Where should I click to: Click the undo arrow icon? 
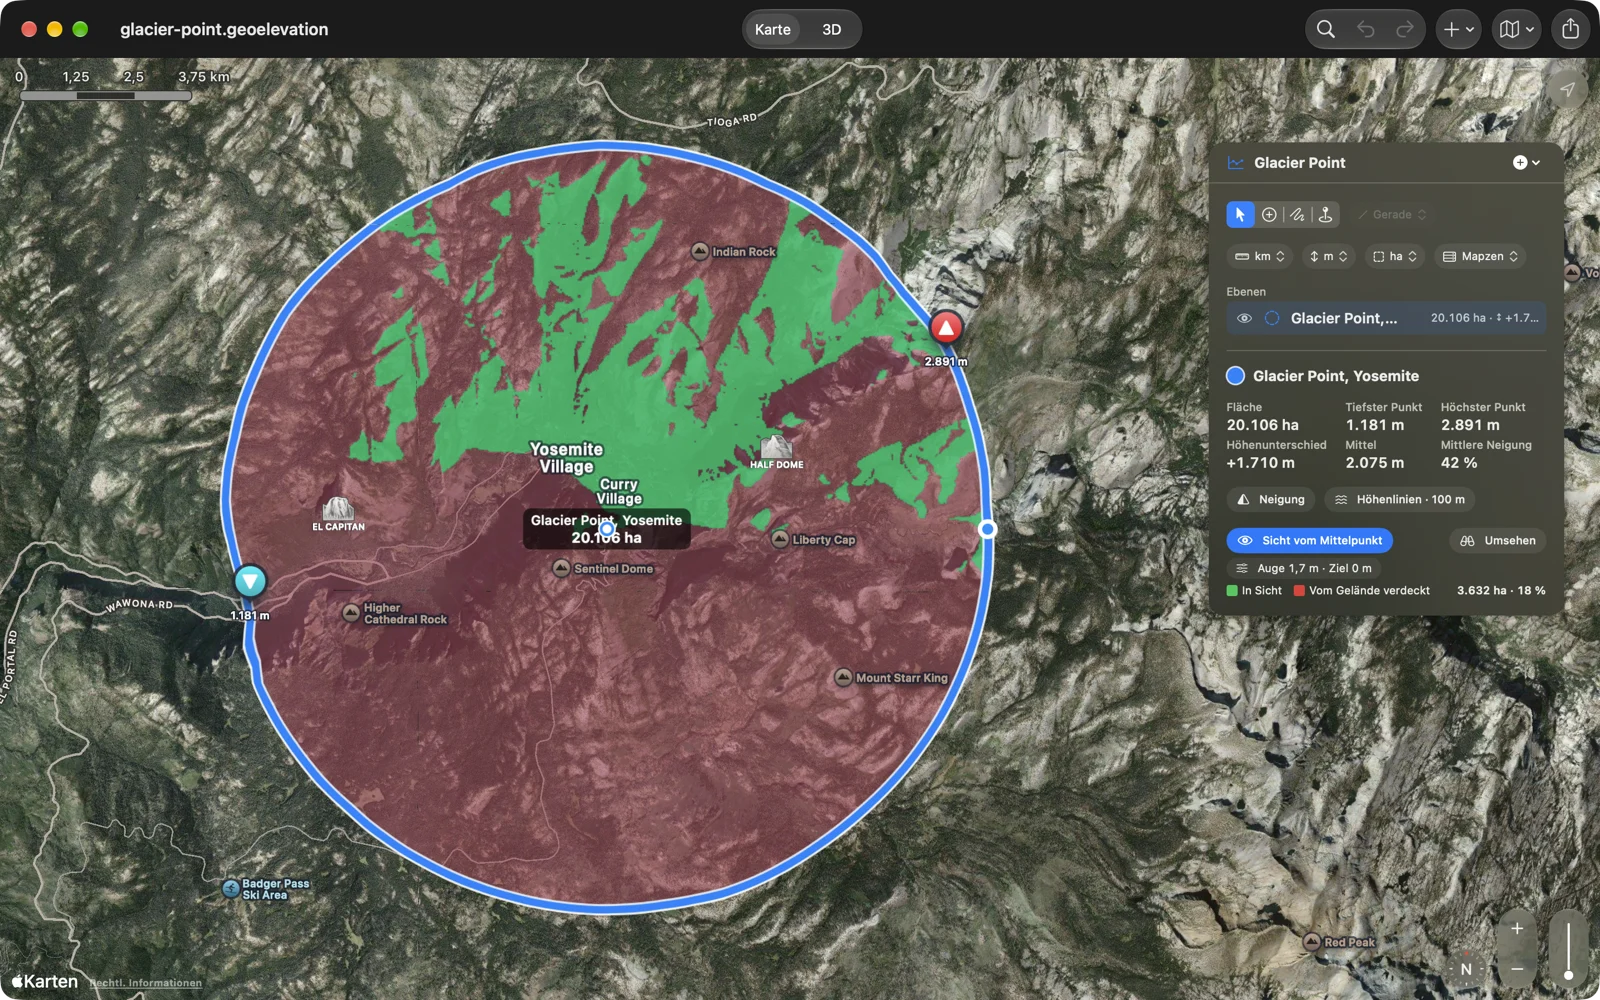click(1366, 29)
